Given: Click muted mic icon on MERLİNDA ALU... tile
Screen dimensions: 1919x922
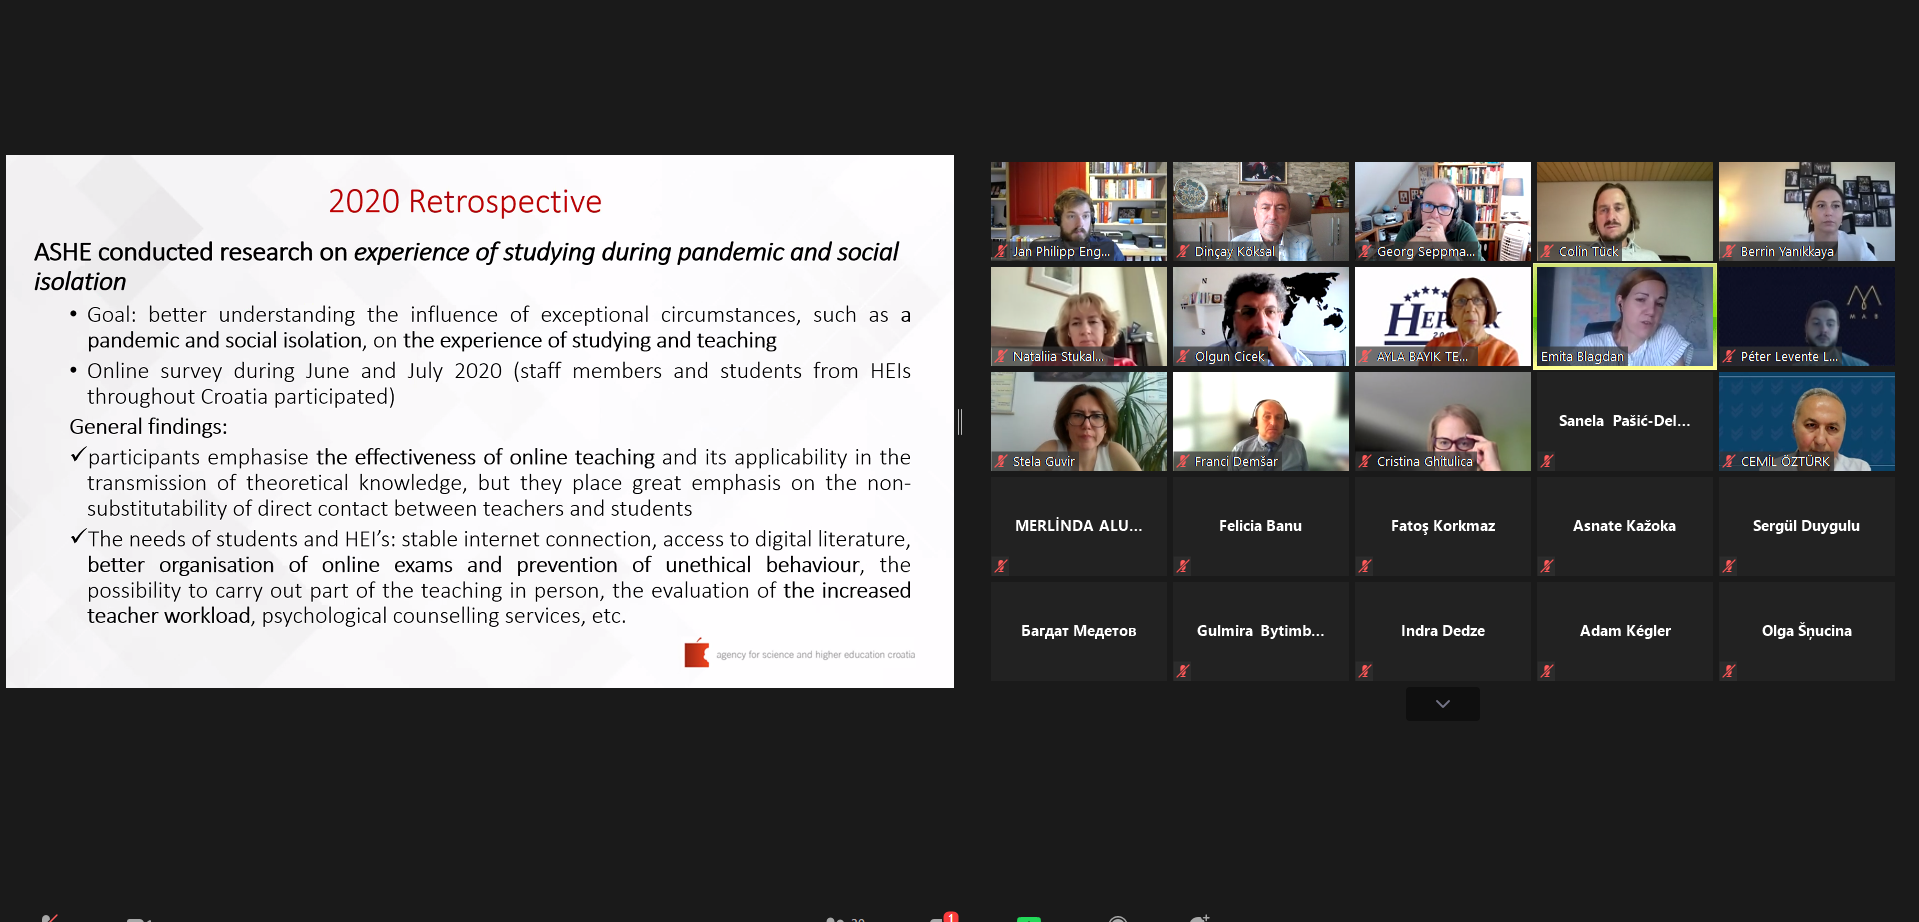Looking at the screenshot, I should [1001, 566].
